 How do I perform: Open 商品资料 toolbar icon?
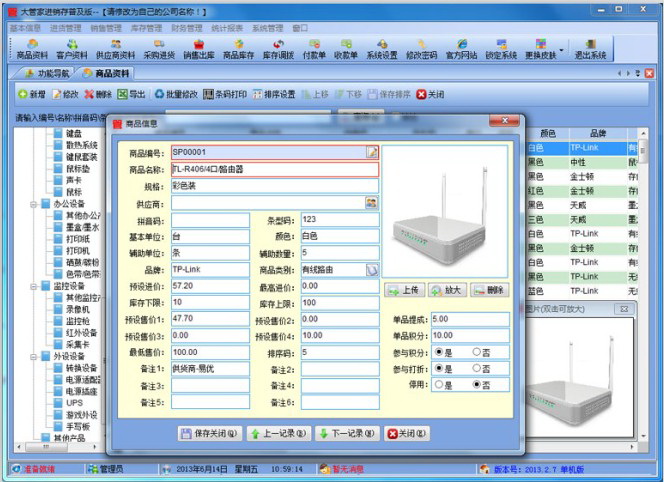[x=32, y=49]
